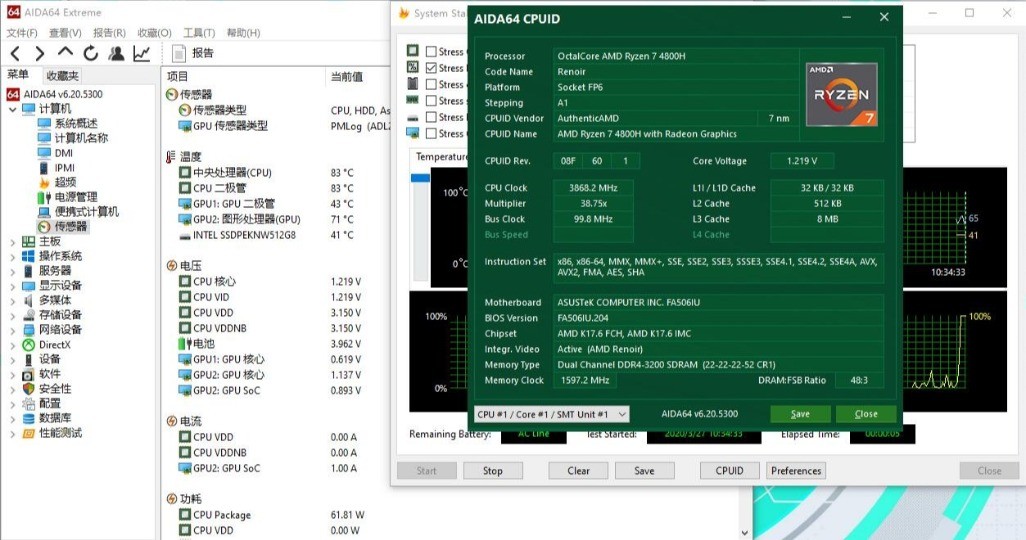The image size is (1026, 540).
Task: Switch to the 收藏夹 tab
Action: pos(62,76)
